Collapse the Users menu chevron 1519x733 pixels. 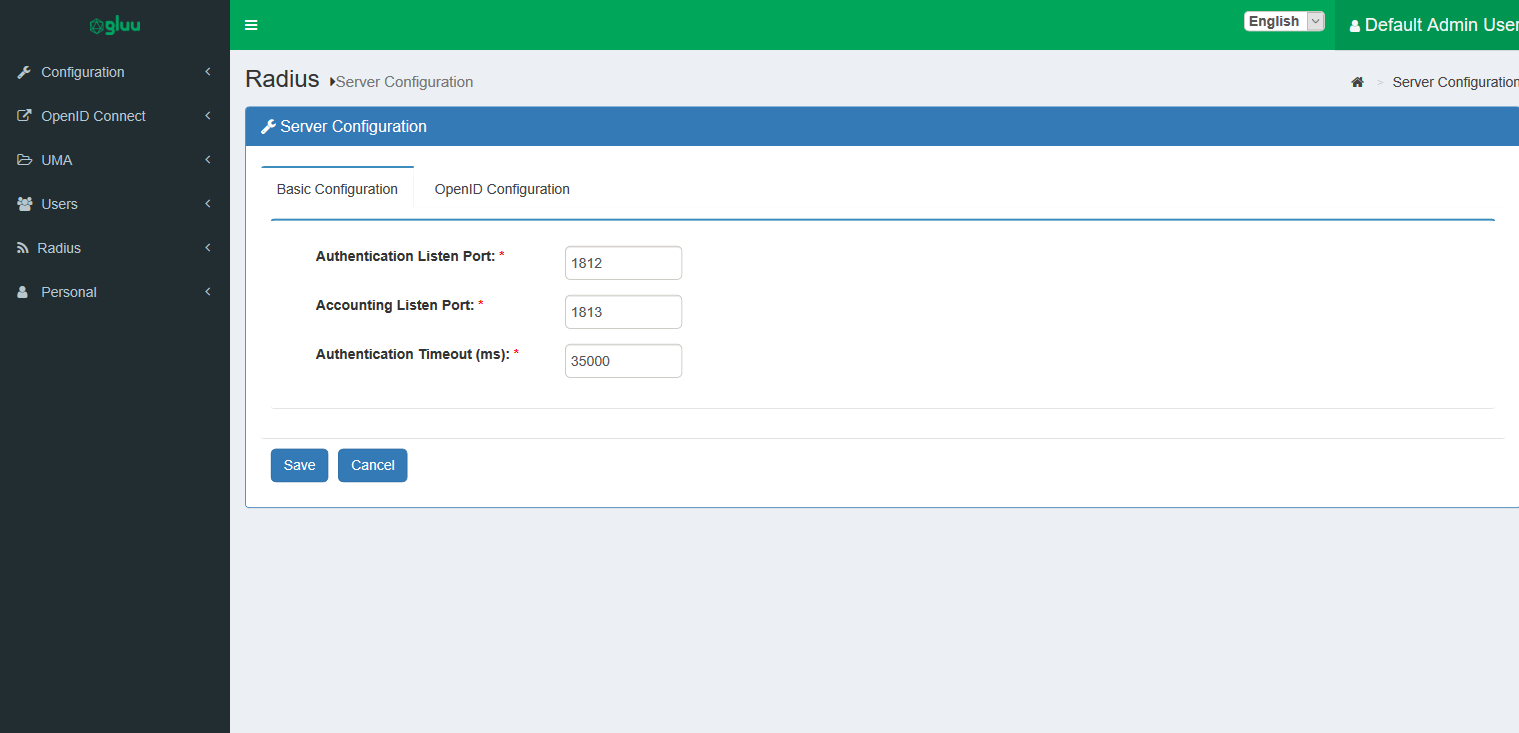[207, 203]
